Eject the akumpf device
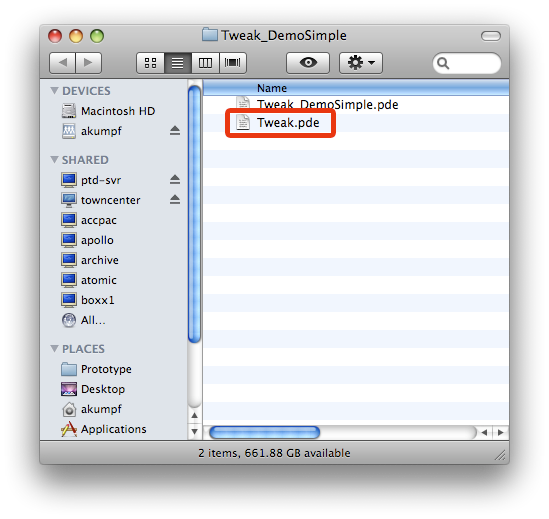 (x=175, y=131)
